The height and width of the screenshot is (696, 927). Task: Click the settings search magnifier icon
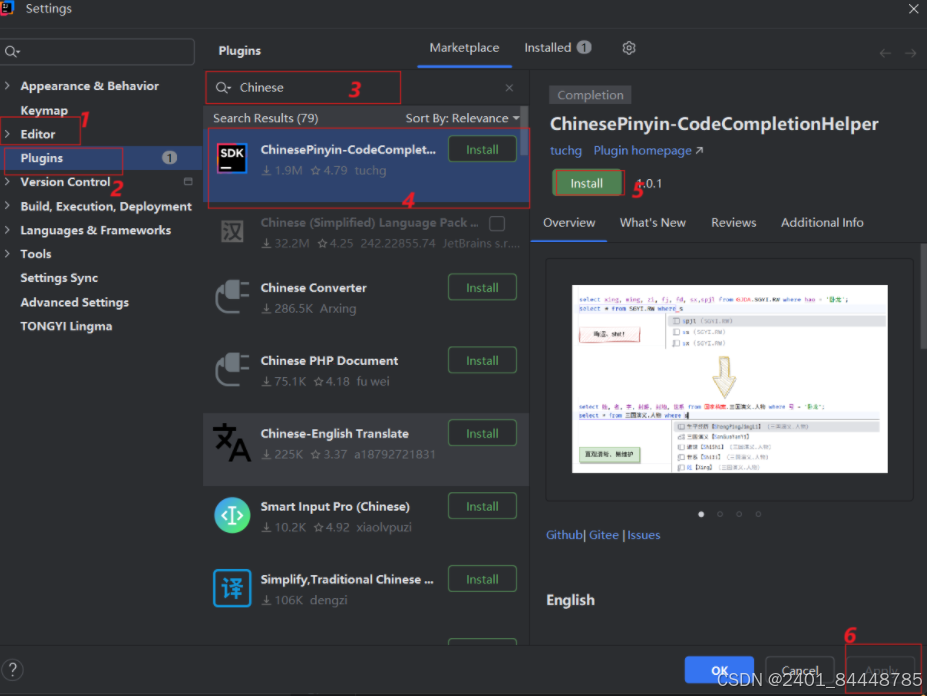pos(12,52)
